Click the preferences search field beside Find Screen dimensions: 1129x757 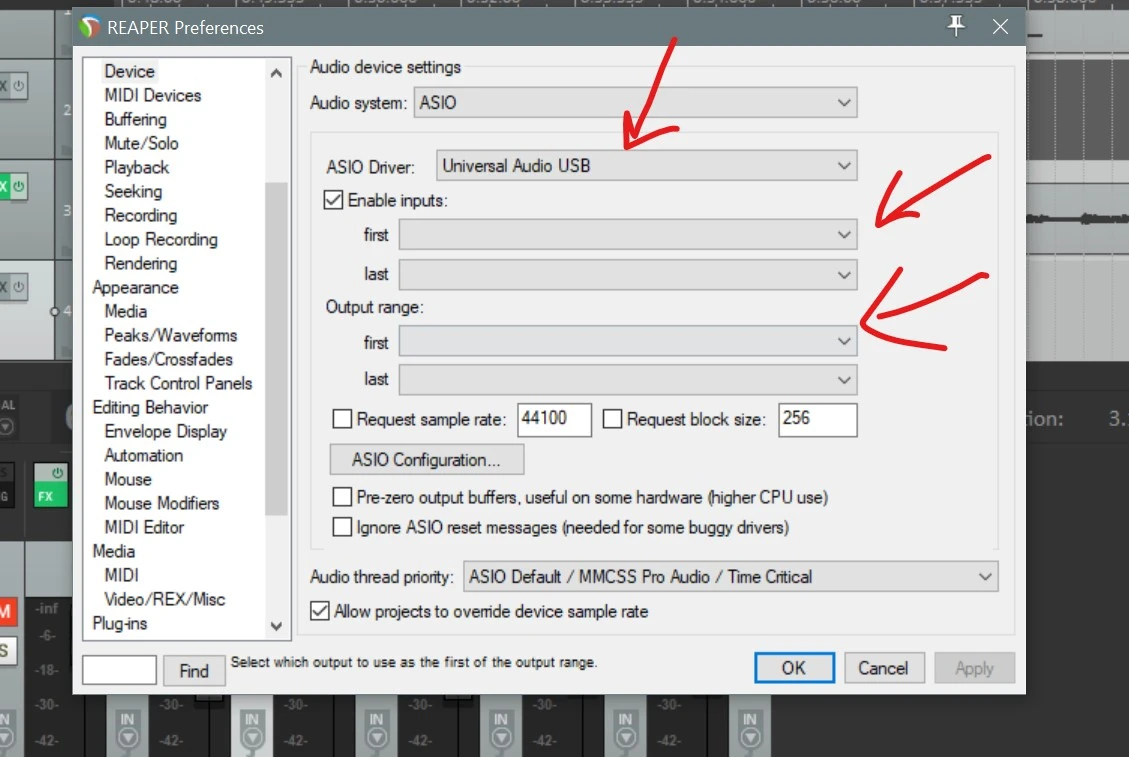click(119, 670)
